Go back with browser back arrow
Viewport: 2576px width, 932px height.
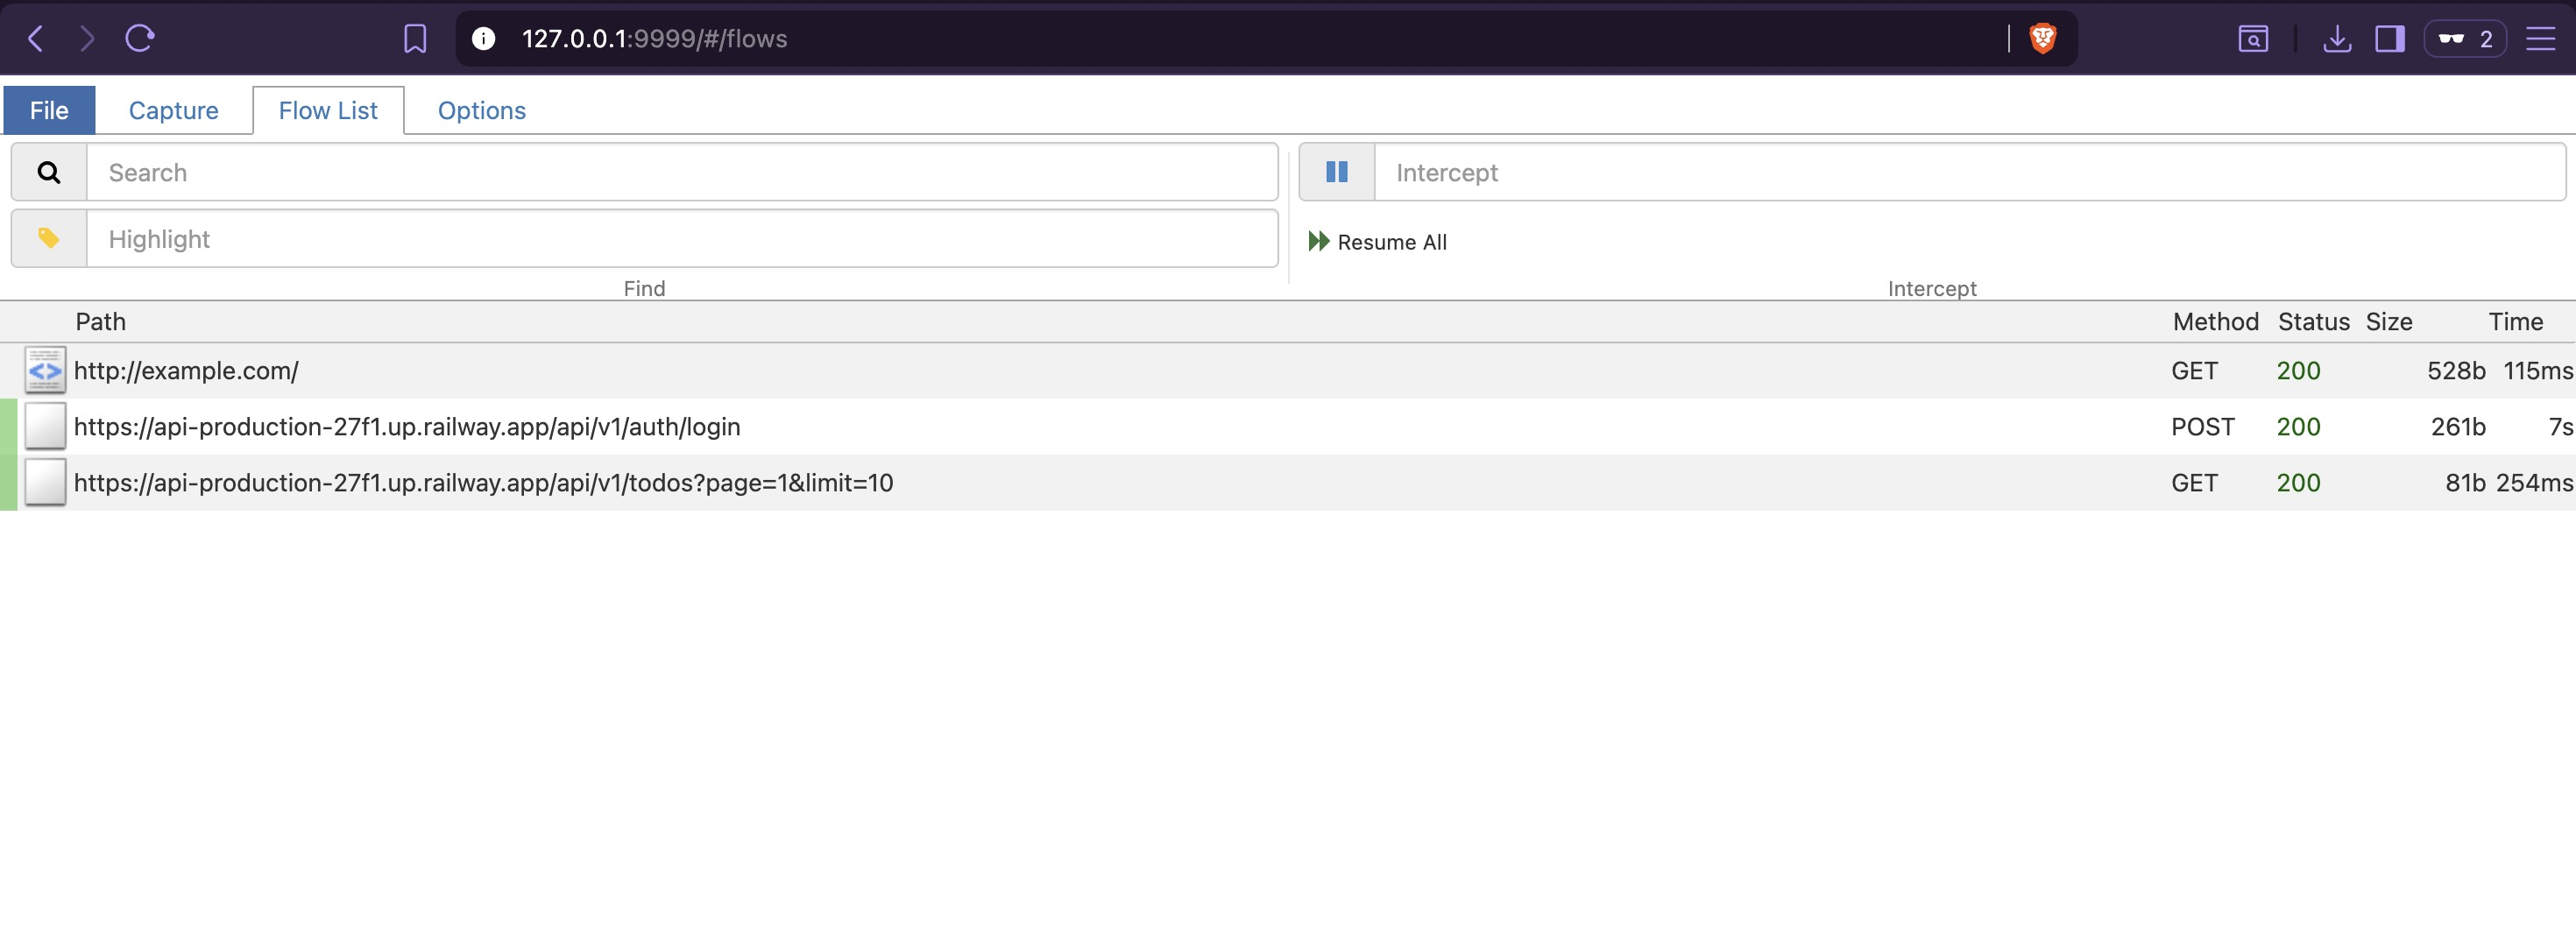[x=36, y=39]
